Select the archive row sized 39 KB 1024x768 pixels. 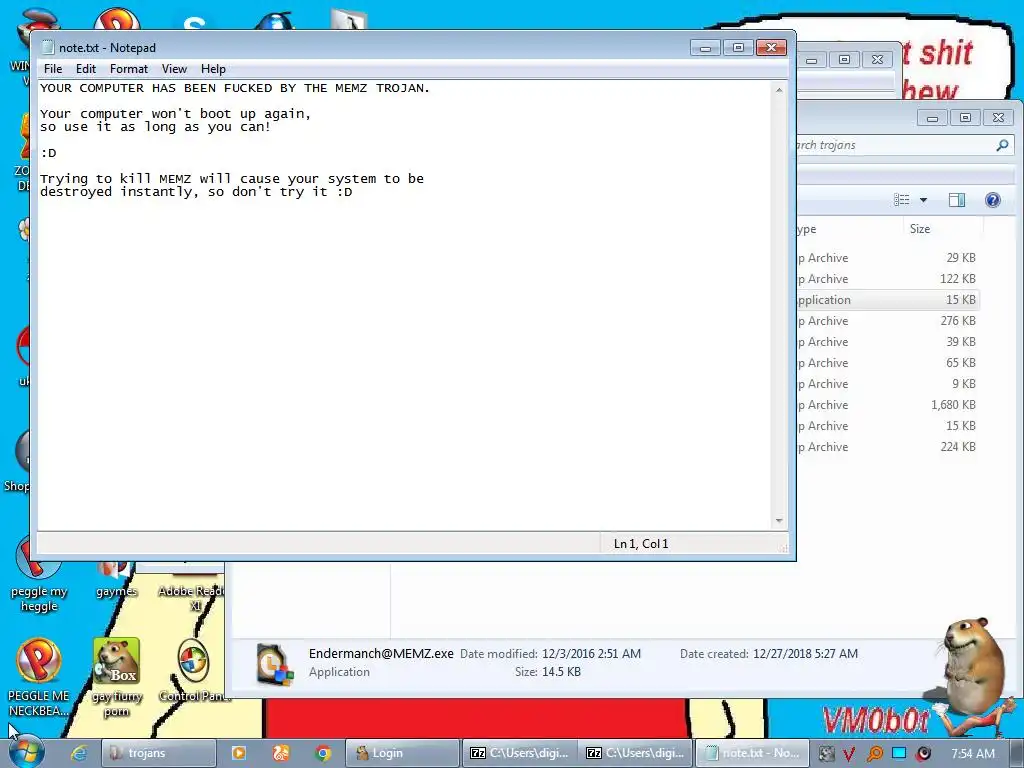point(888,342)
